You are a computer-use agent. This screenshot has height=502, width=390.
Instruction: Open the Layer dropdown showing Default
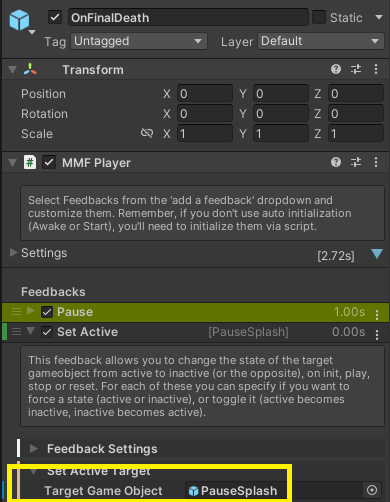pyautogui.click(x=321, y=41)
